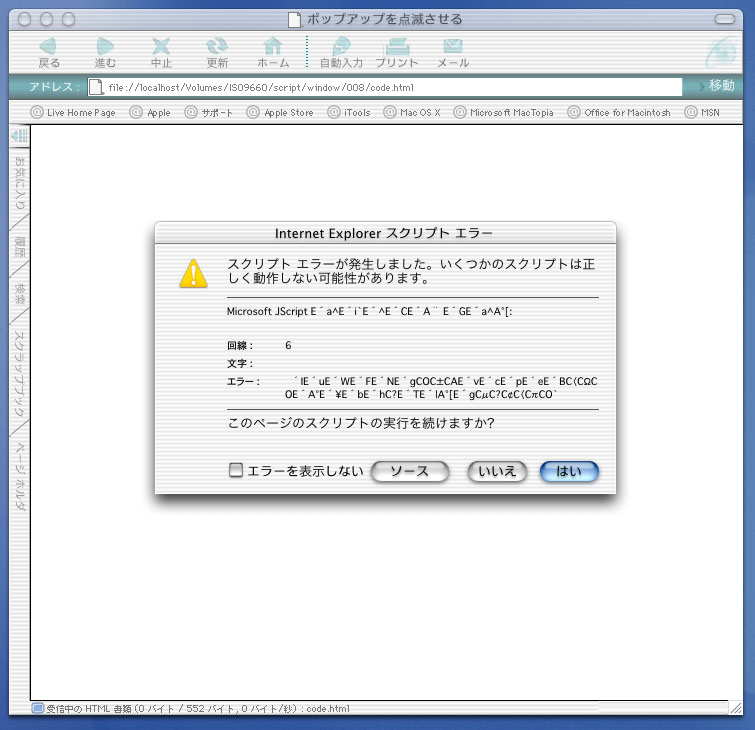Open the iTools favorites link
The width and height of the screenshot is (755, 730).
tap(349, 113)
